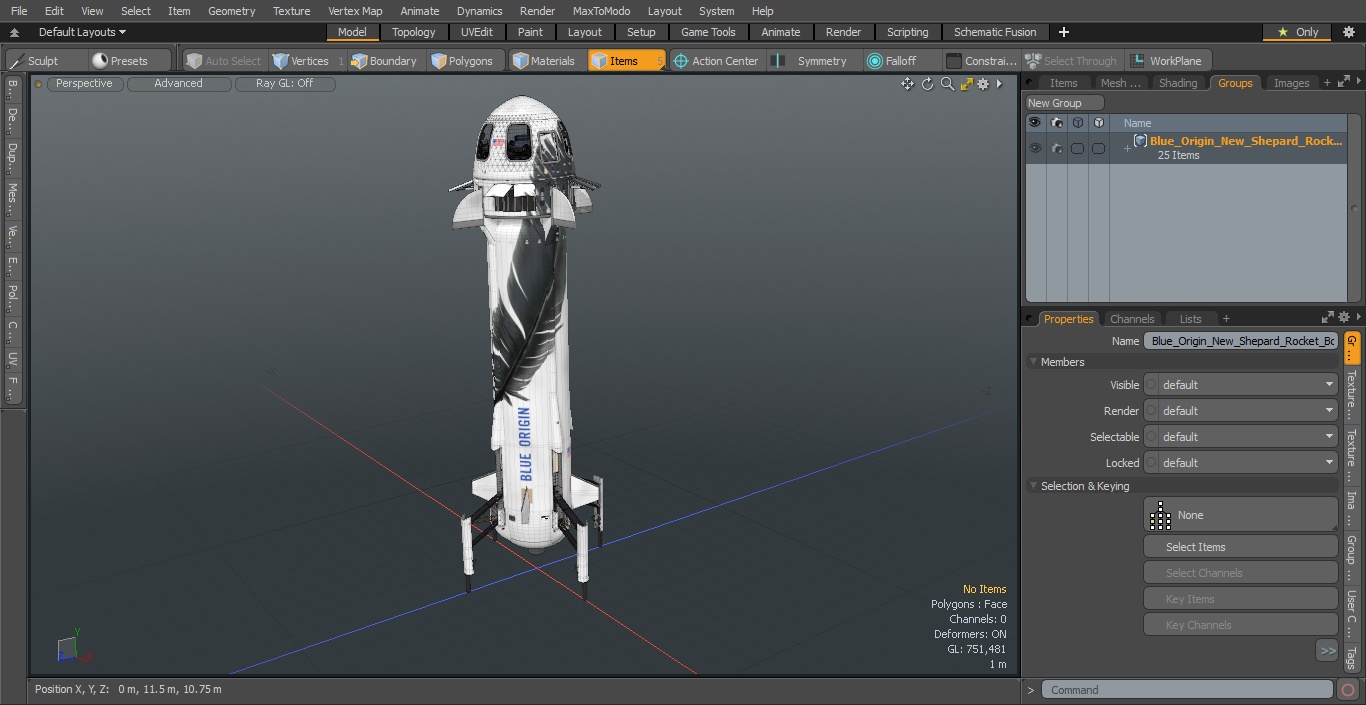Click the group render camera column header

coord(1056,123)
